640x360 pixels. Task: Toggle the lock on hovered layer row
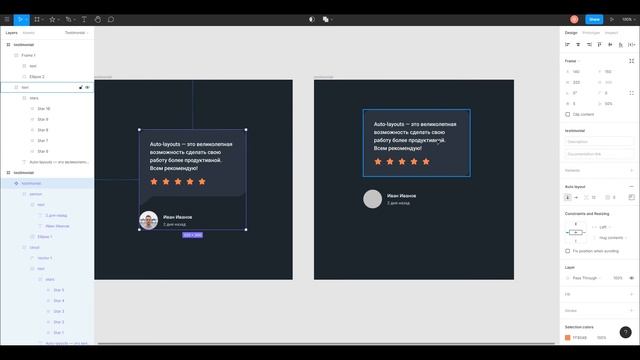[80, 87]
